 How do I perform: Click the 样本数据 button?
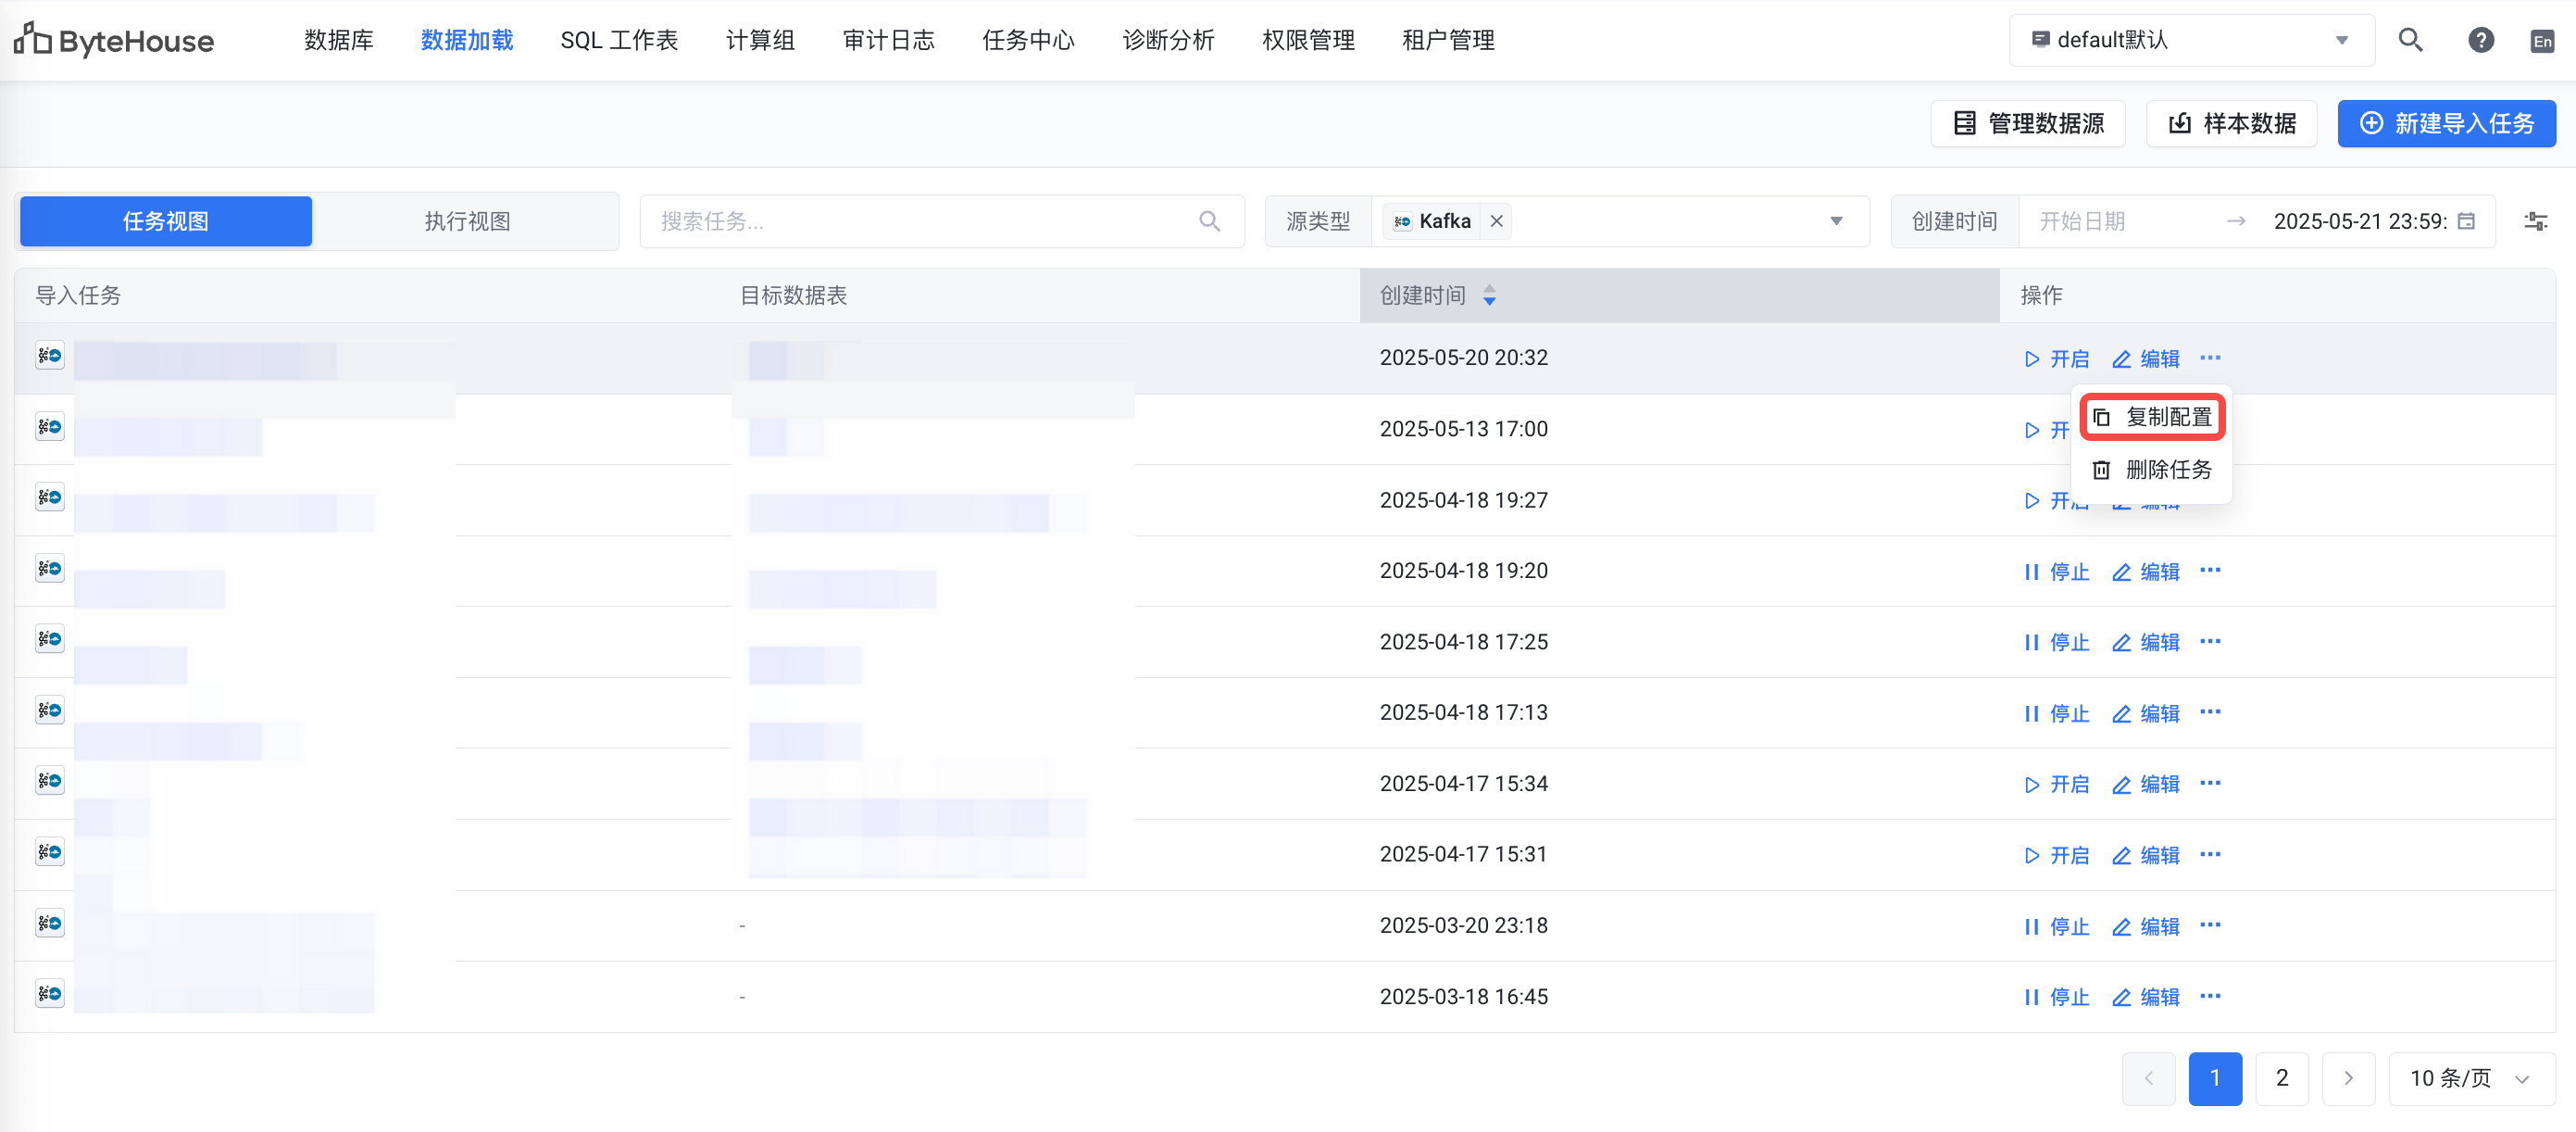tap(2231, 123)
